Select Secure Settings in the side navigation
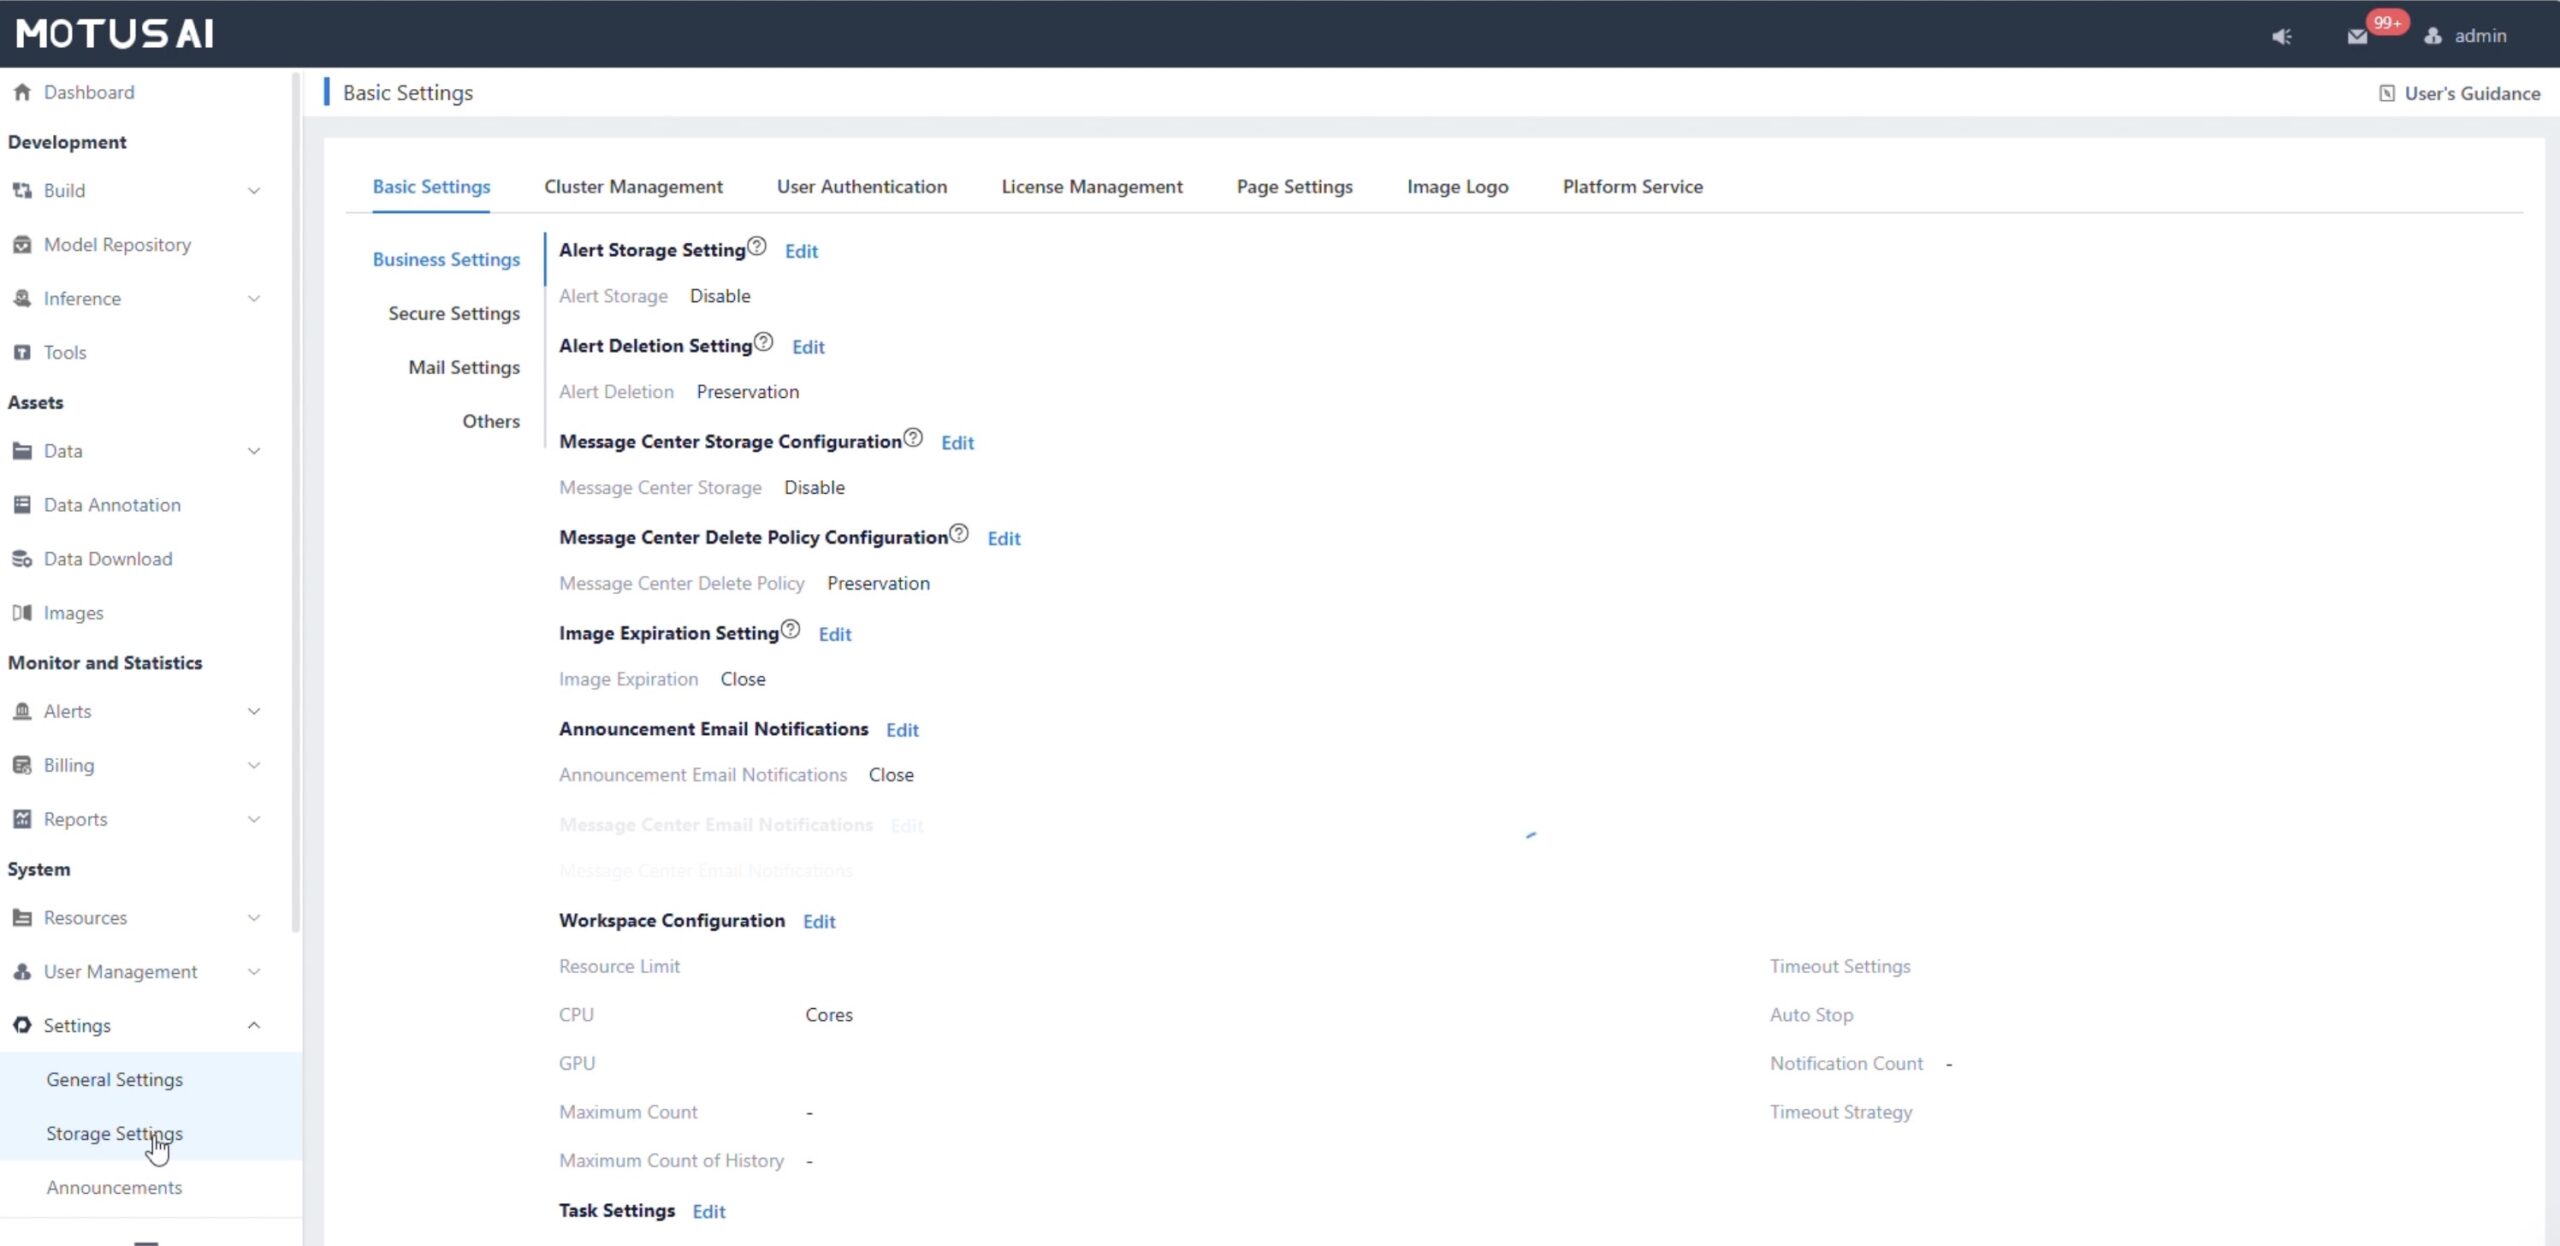 point(454,313)
